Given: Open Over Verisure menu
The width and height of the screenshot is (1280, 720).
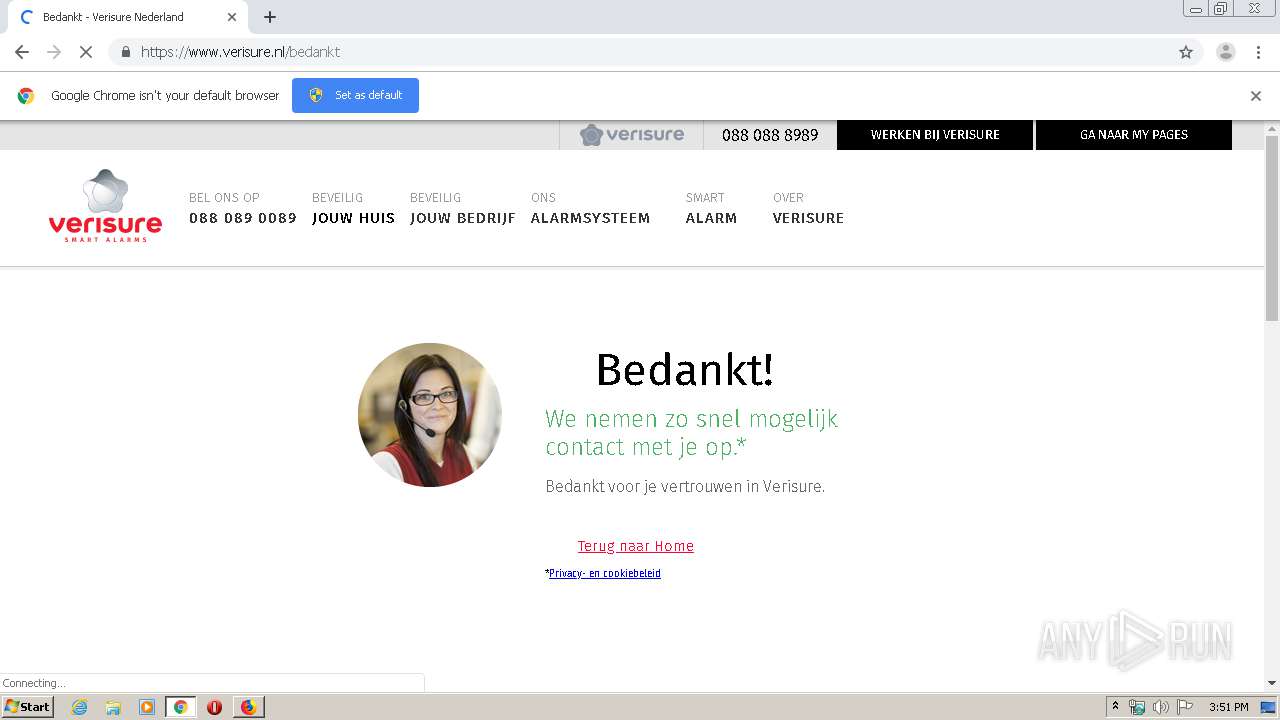Looking at the screenshot, I should [x=808, y=208].
